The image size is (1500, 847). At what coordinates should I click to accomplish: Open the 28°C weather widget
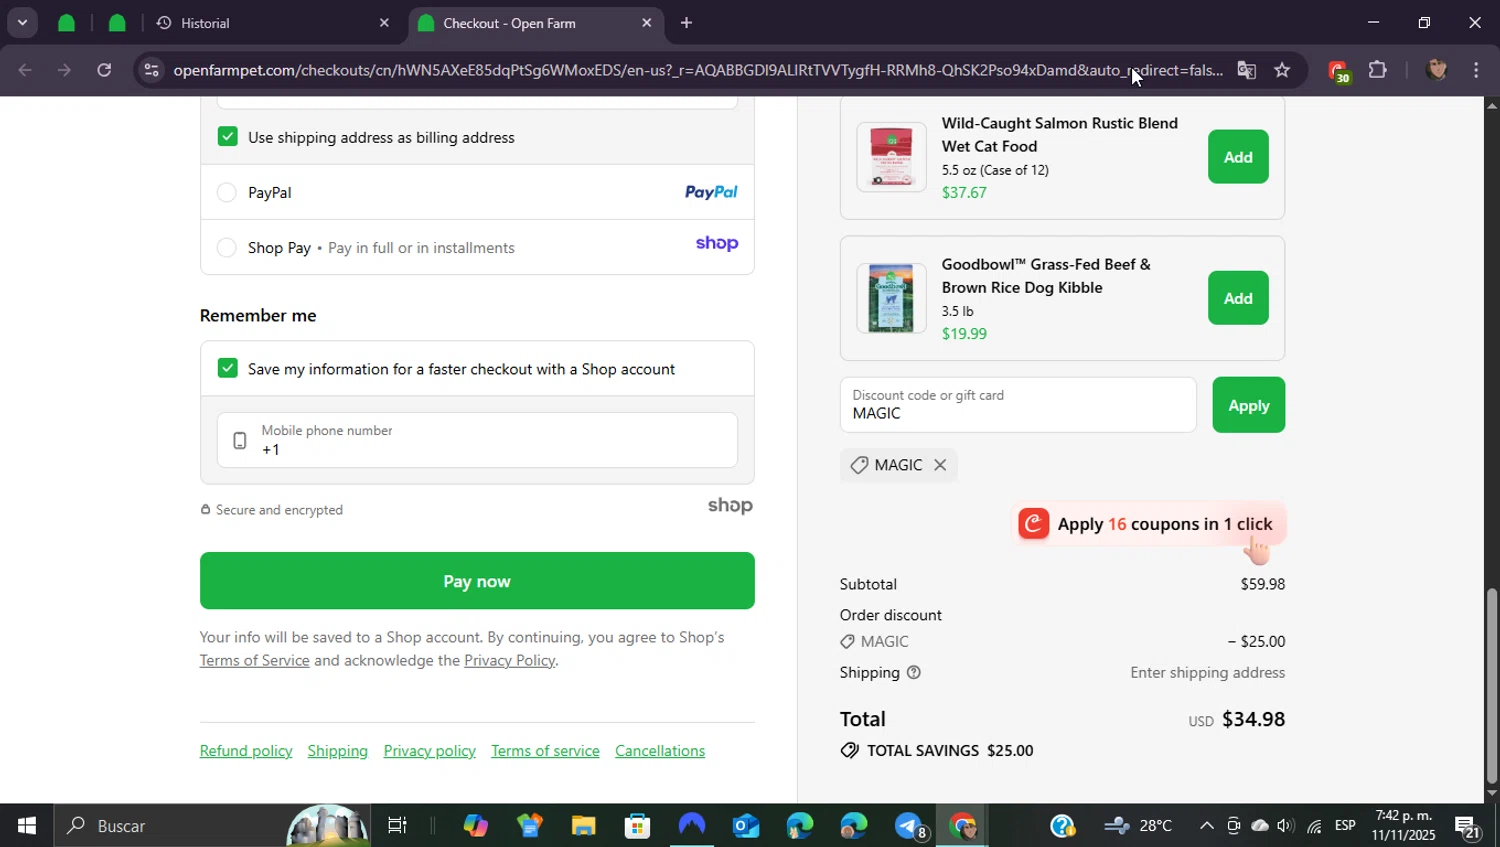[x=1139, y=826]
